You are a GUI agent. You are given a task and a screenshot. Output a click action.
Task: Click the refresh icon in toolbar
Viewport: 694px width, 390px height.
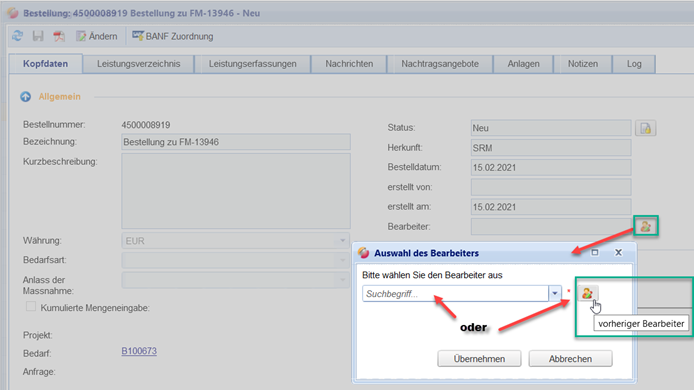tap(18, 36)
